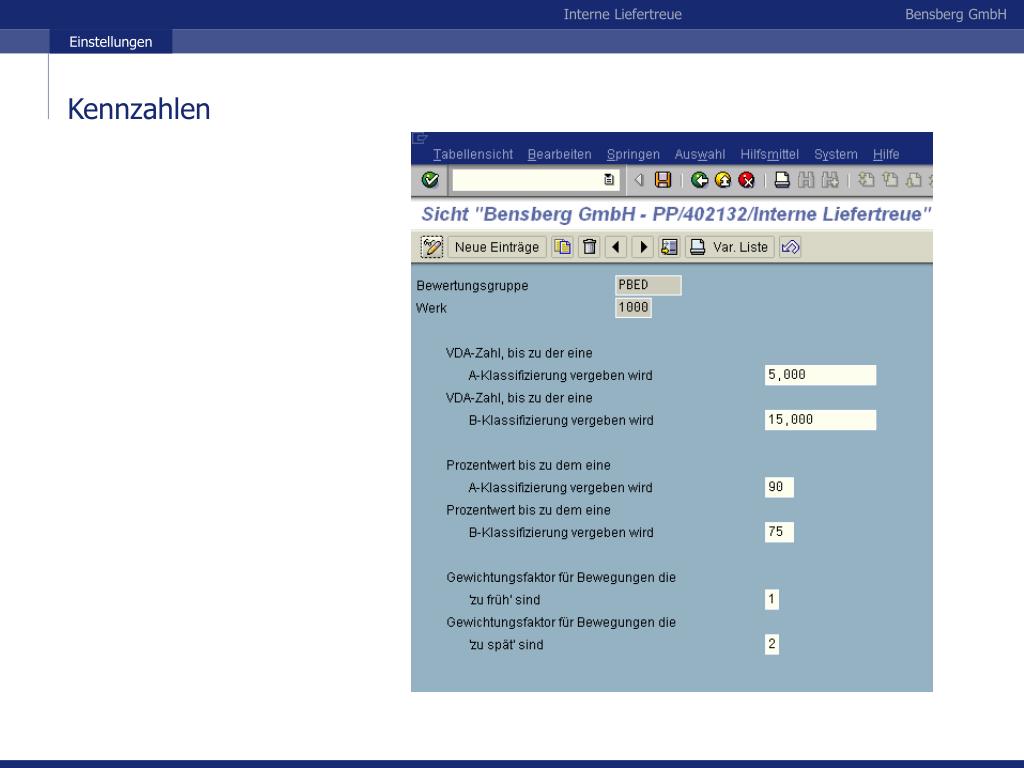Open the Bearbeiten menu
This screenshot has width=1024, height=768.
pos(559,154)
